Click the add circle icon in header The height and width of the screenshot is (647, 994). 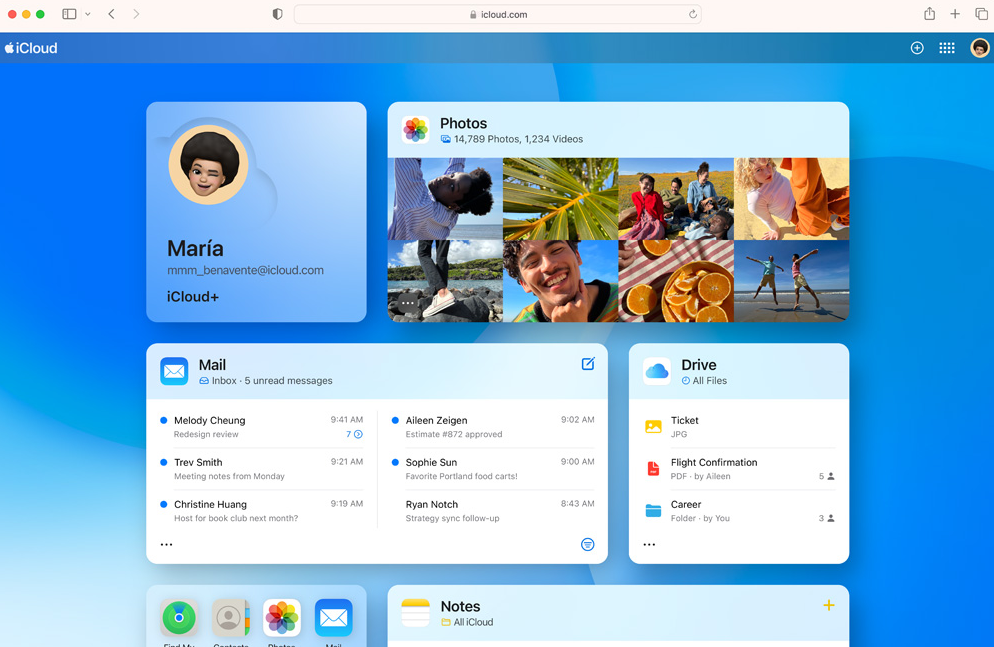click(x=917, y=48)
